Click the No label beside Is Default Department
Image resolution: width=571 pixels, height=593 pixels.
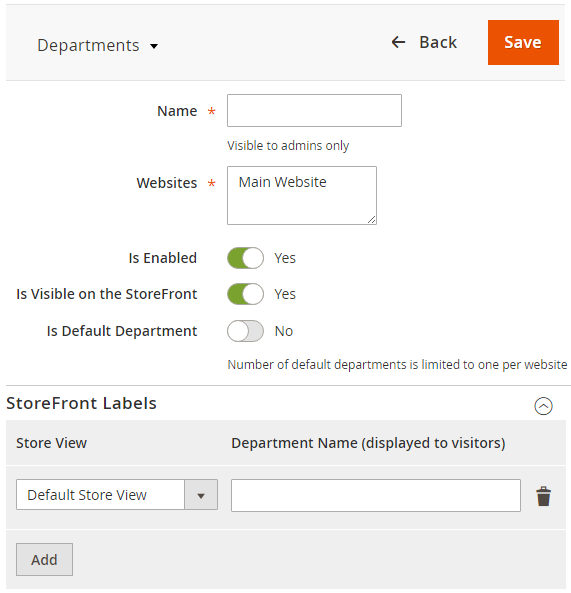point(284,331)
